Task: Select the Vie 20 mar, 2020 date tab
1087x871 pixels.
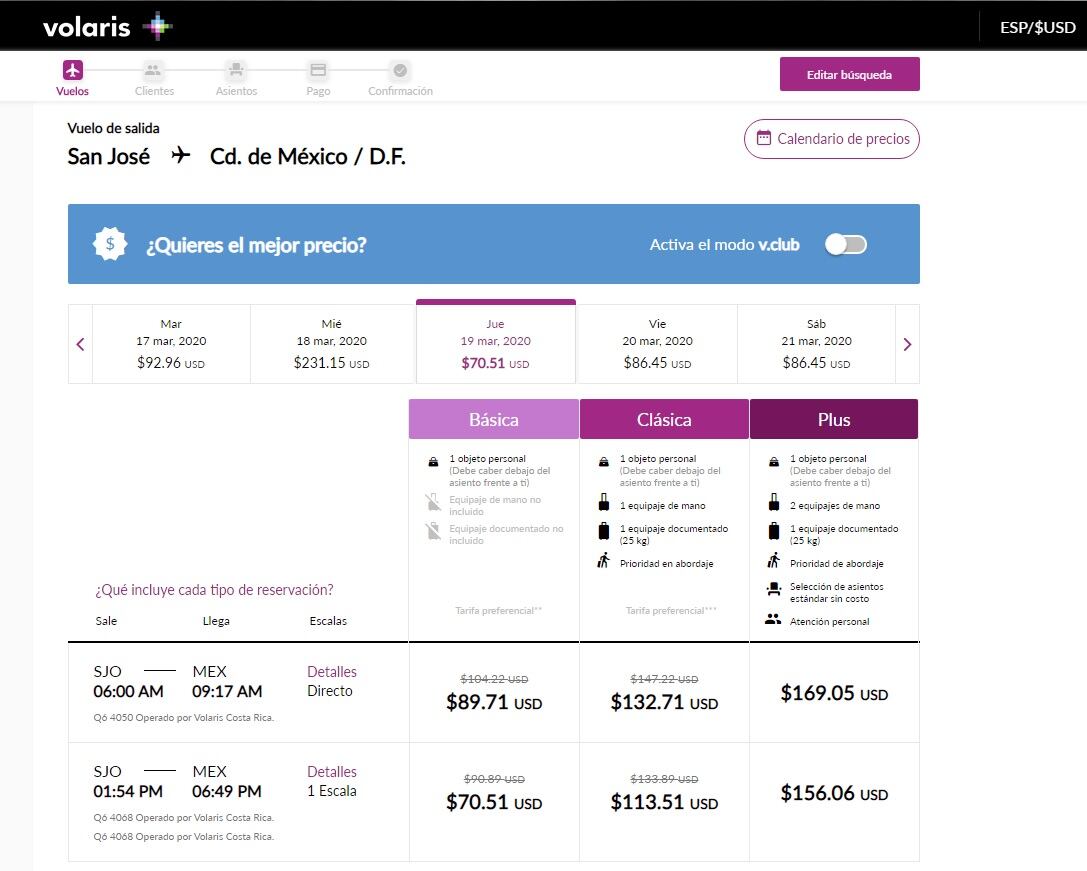Action: [x=657, y=344]
